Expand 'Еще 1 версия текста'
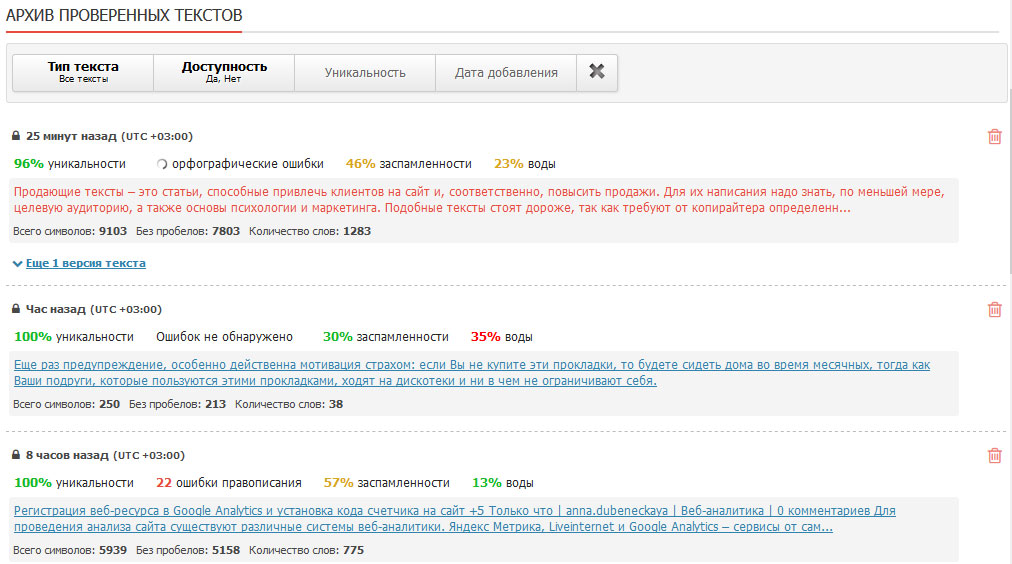 pyautogui.click(x=86, y=263)
